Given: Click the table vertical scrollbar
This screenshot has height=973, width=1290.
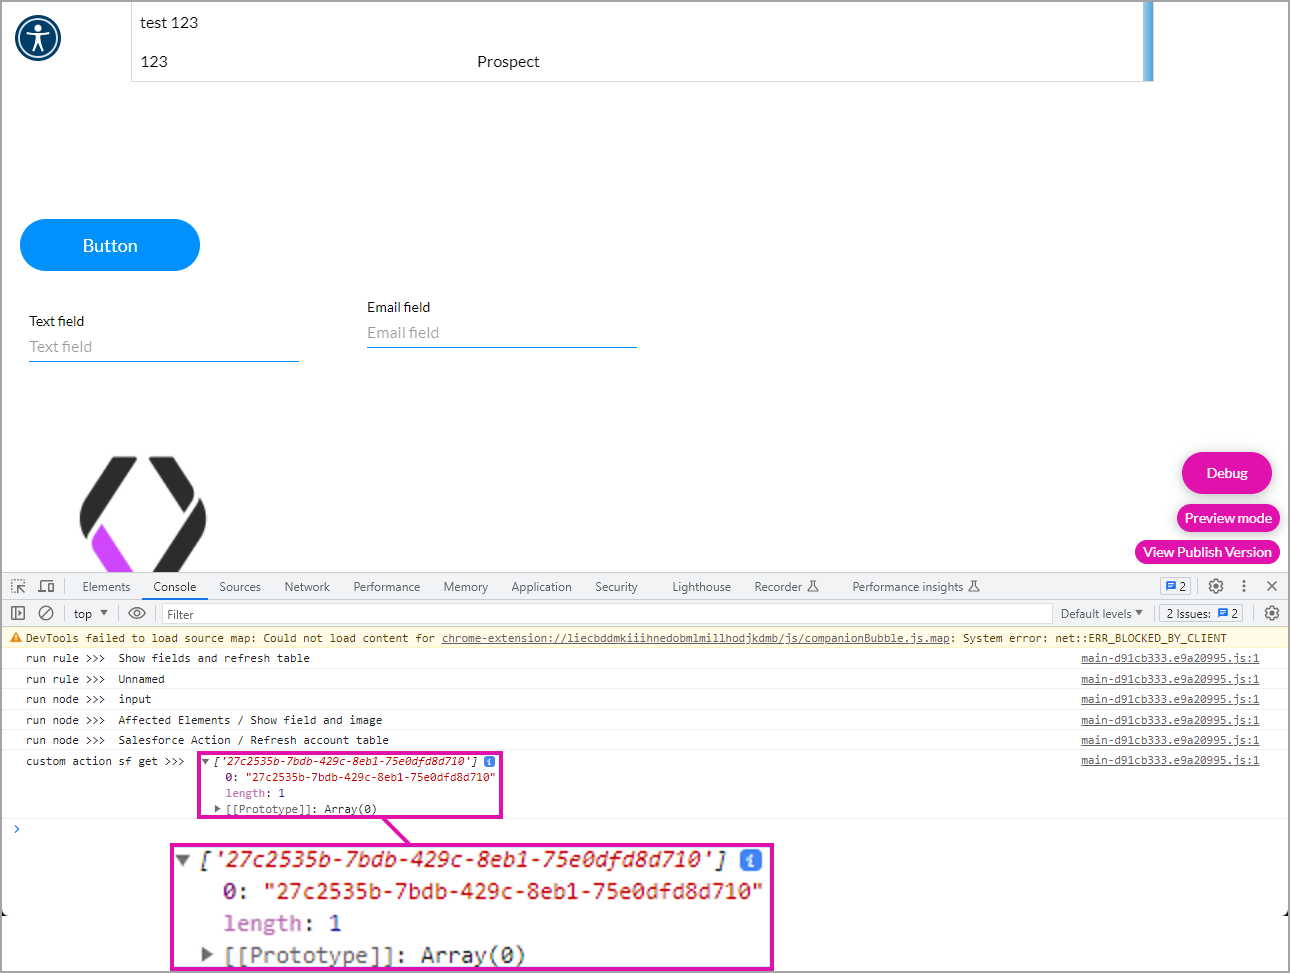Looking at the screenshot, I should [1148, 41].
